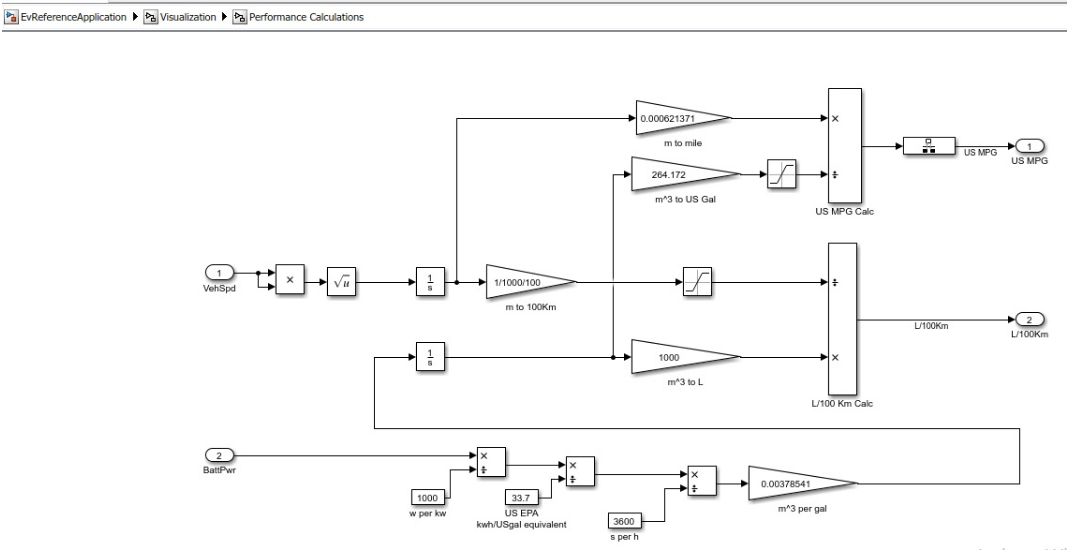Select the divide block fed by 3600 constant
Image resolution: width=1067 pixels, height=551 pixels.
tap(702, 480)
